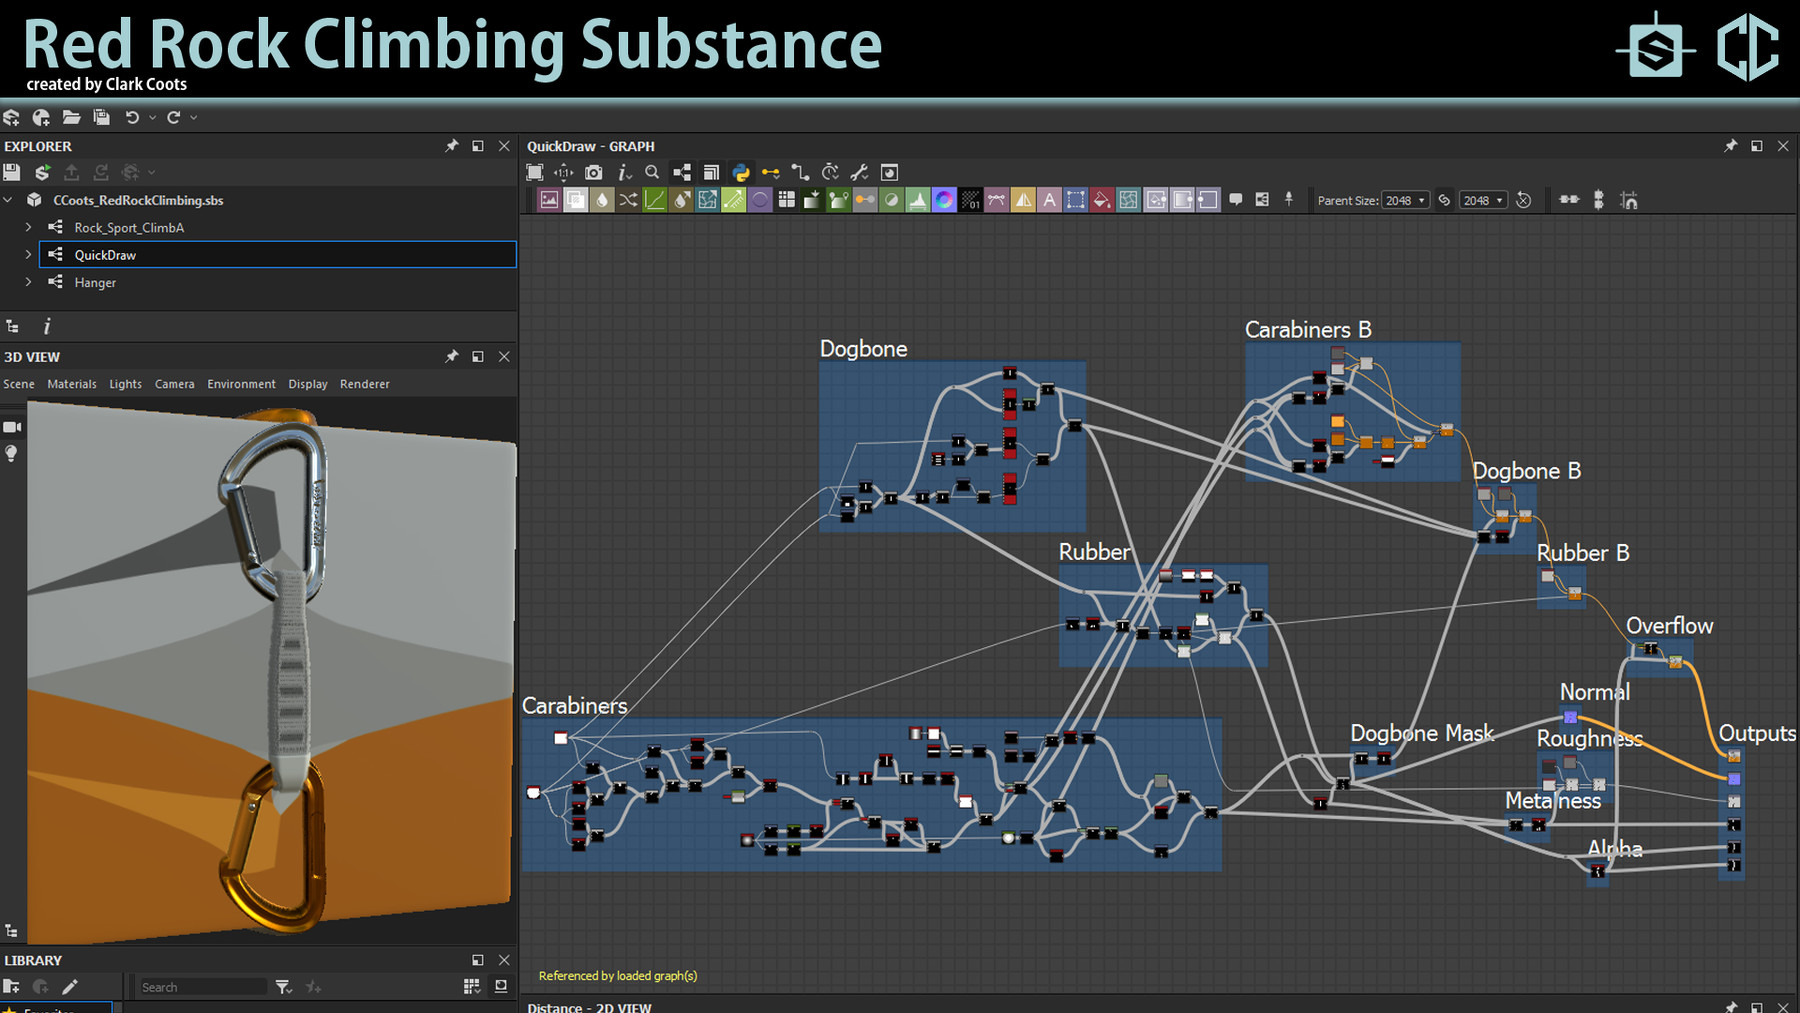This screenshot has height=1013, width=1800.
Task: Fit graph to view with frame icon
Action: pos(535,173)
